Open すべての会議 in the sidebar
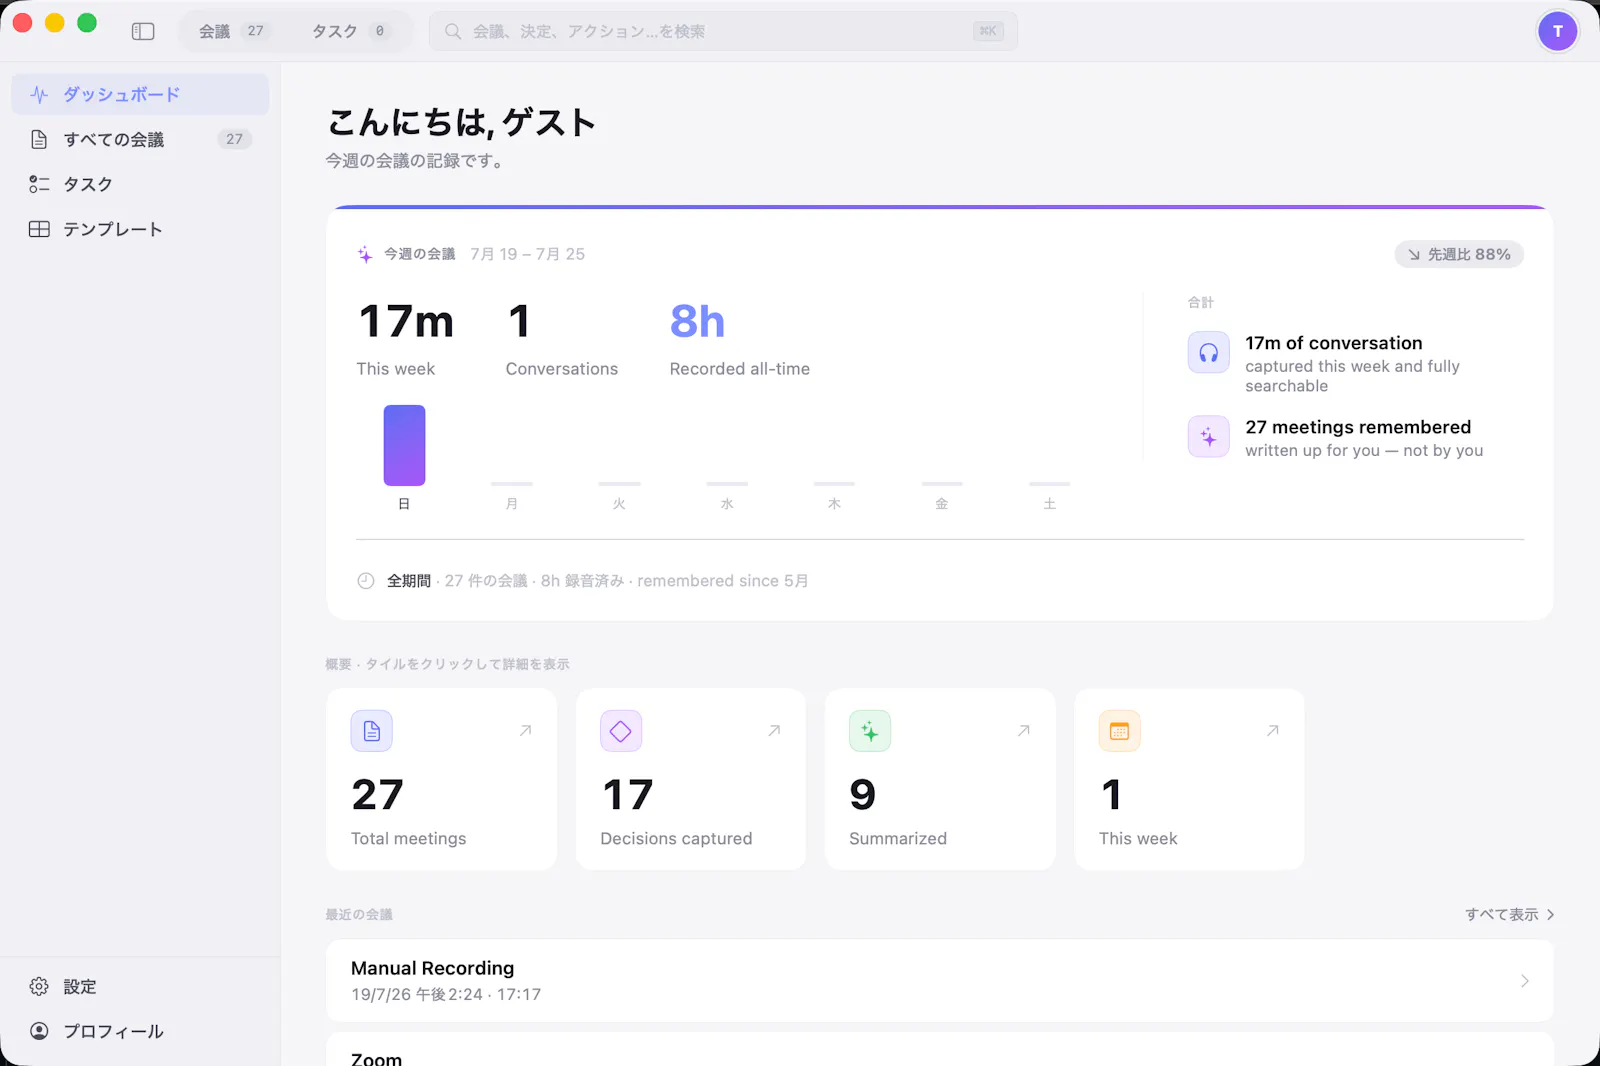This screenshot has height=1066, width=1600. [x=140, y=139]
